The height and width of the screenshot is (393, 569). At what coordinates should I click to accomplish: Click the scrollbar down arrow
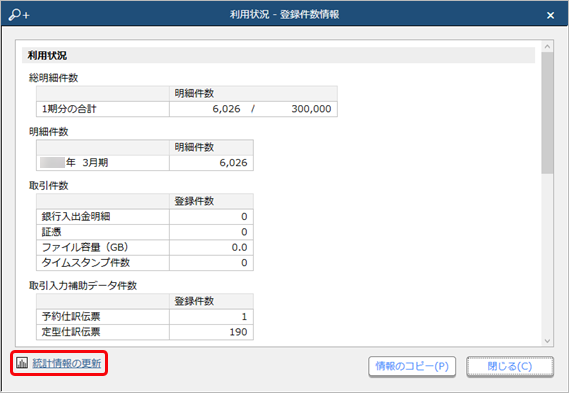tap(547, 341)
